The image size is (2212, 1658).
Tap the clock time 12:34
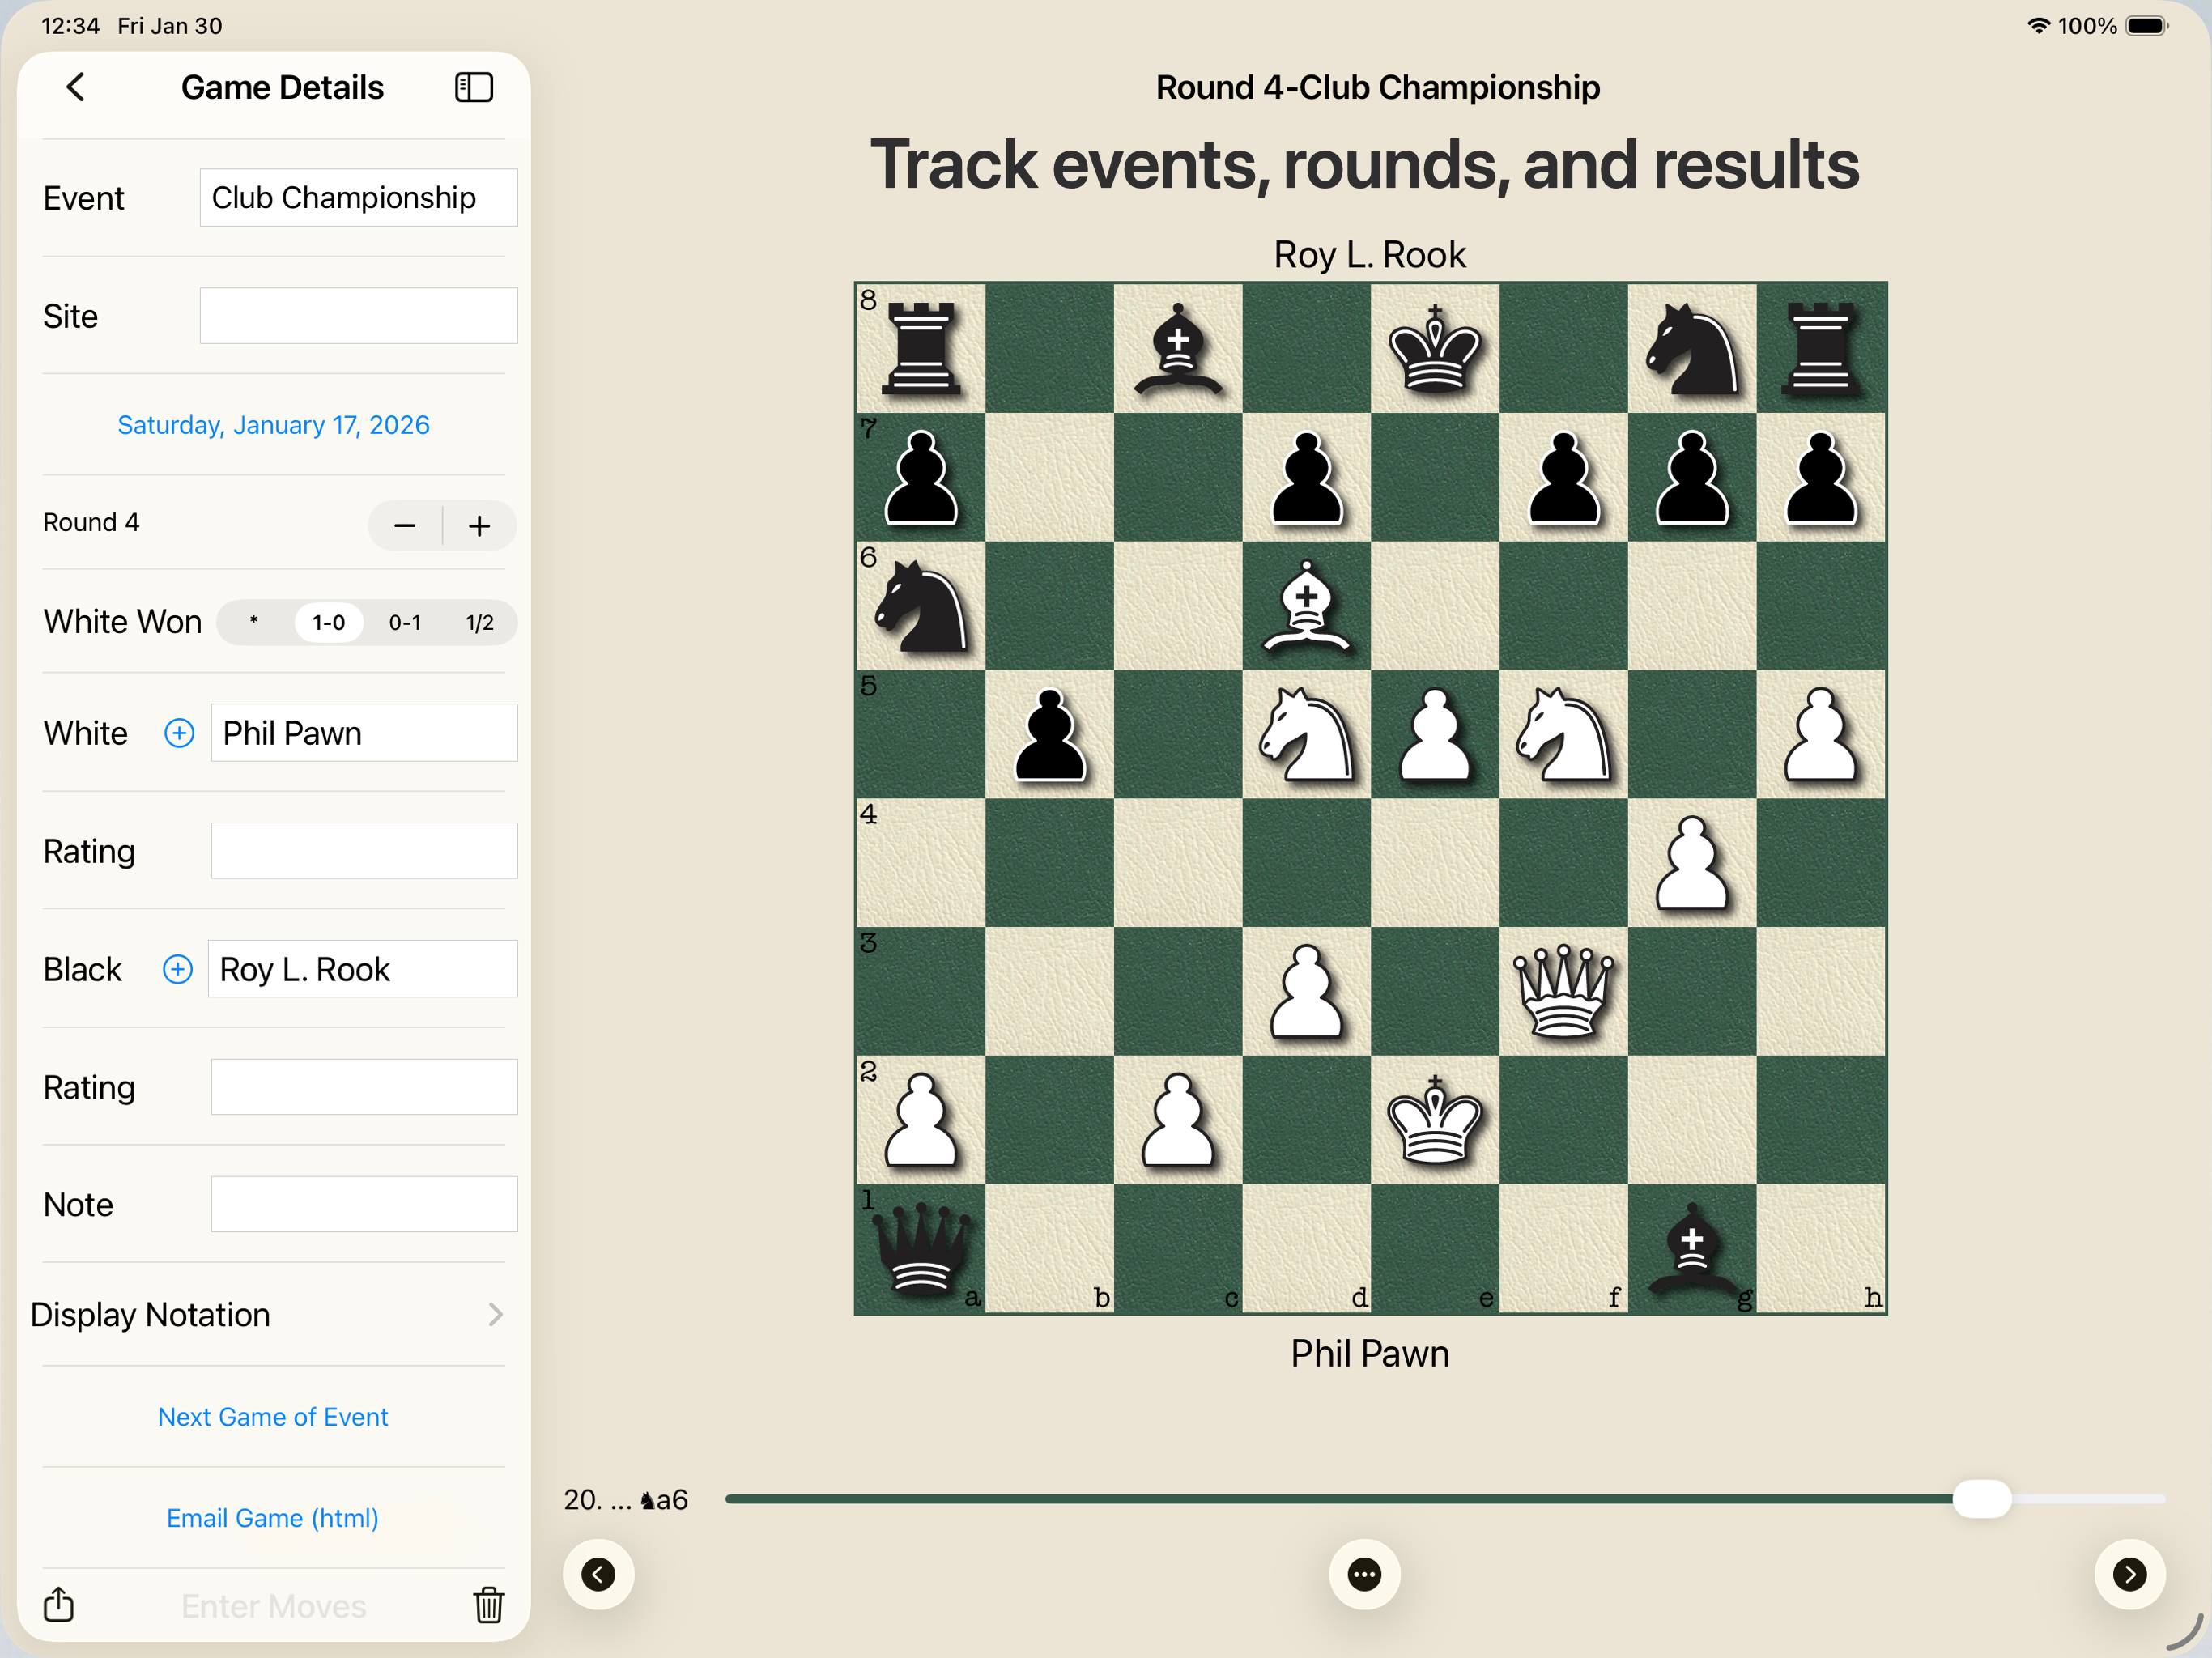(x=70, y=26)
